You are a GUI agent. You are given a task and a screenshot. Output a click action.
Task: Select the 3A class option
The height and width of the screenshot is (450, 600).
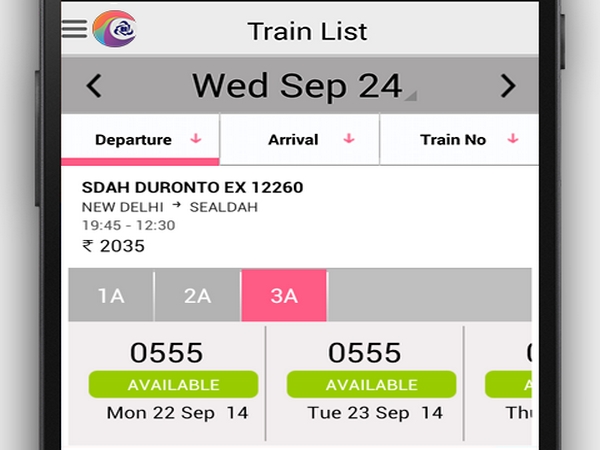[284, 296]
